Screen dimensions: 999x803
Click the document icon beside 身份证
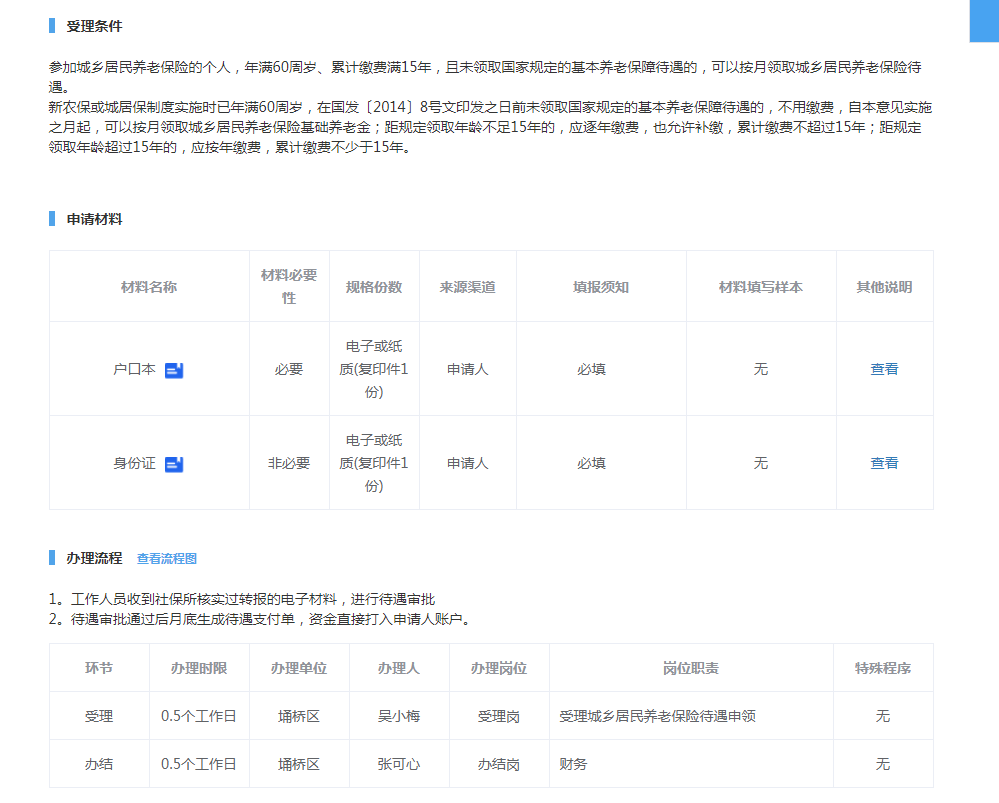pyautogui.click(x=174, y=464)
